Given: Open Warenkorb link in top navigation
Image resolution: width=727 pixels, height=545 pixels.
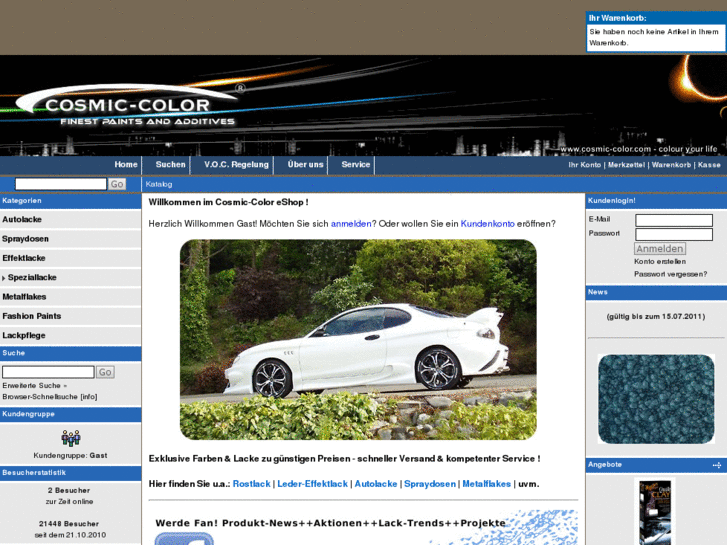Looking at the screenshot, I should pyautogui.click(x=671, y=165).
